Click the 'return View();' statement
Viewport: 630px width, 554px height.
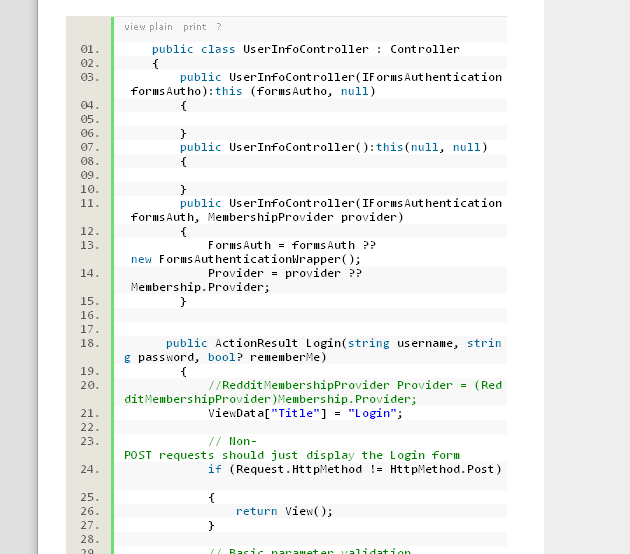click(284, 511)
